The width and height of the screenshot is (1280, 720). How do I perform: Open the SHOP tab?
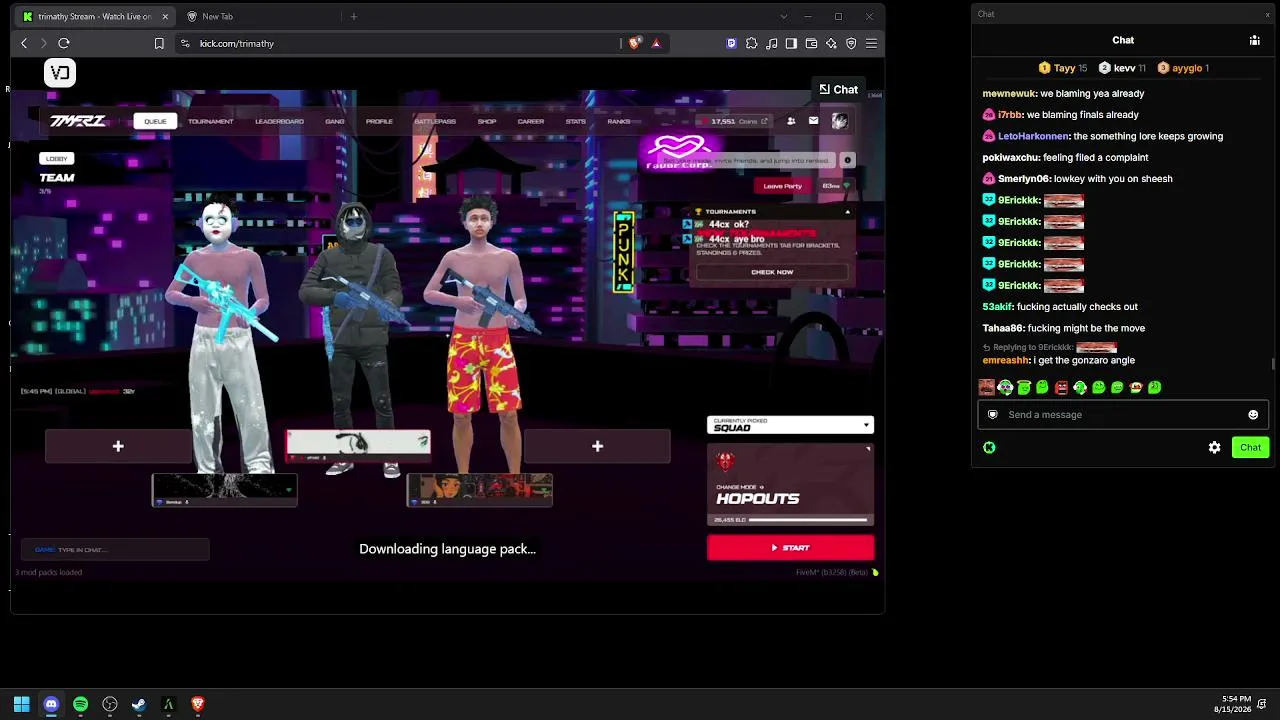487,121
